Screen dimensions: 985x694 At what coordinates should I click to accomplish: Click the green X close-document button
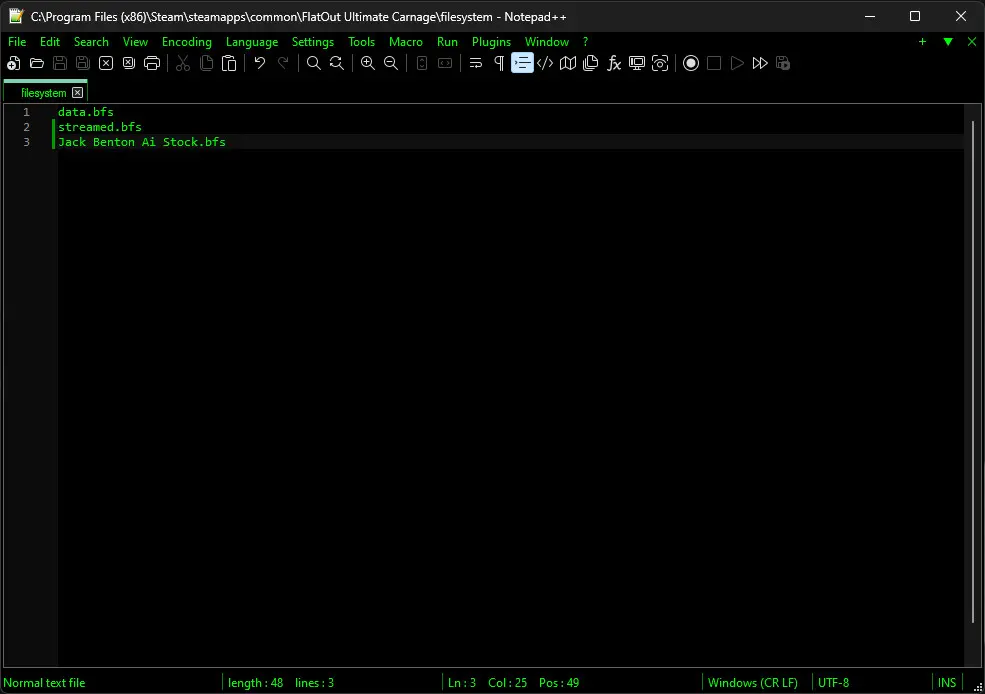972,41
